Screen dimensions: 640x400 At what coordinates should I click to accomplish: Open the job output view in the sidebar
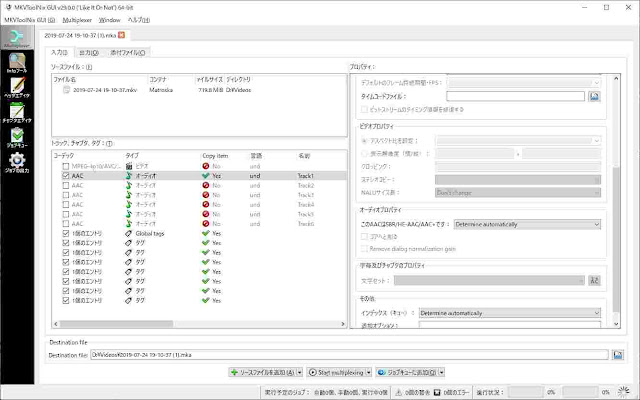click(x=17, y=163)
